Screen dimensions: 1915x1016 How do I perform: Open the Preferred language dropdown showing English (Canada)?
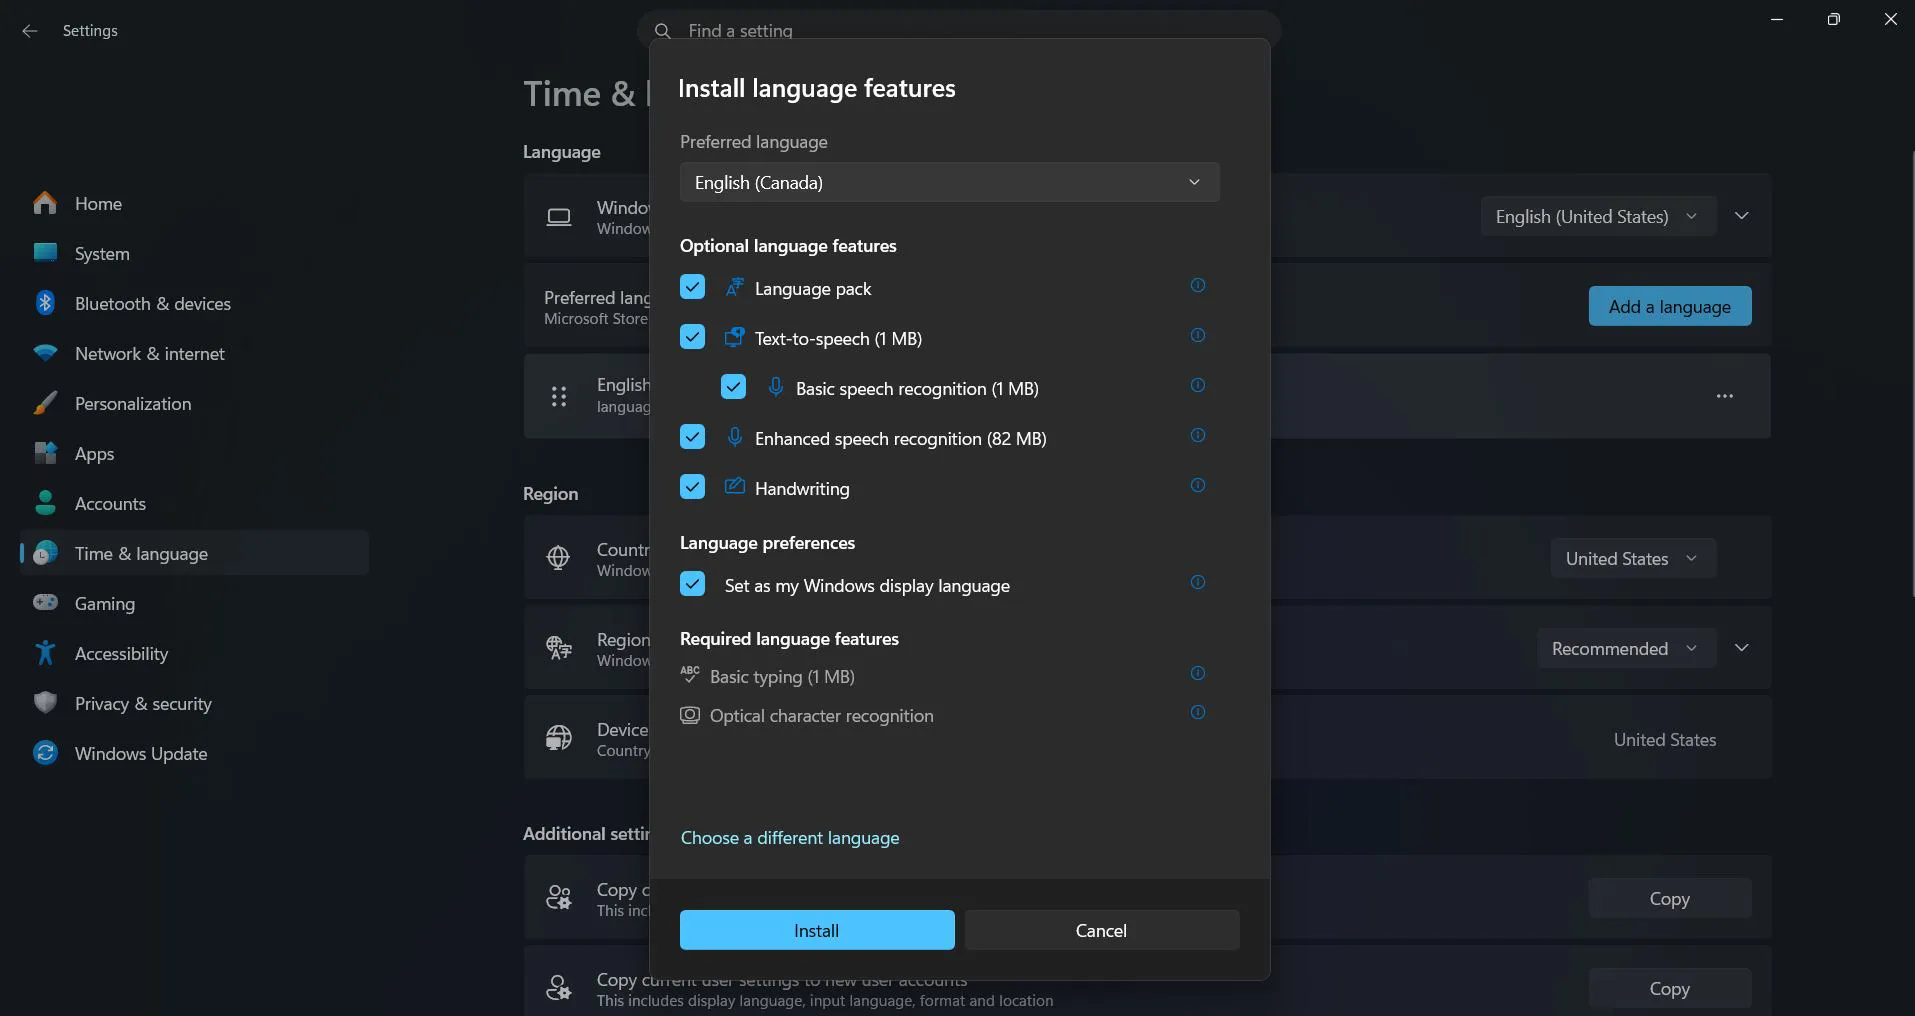tap(948, 182)
